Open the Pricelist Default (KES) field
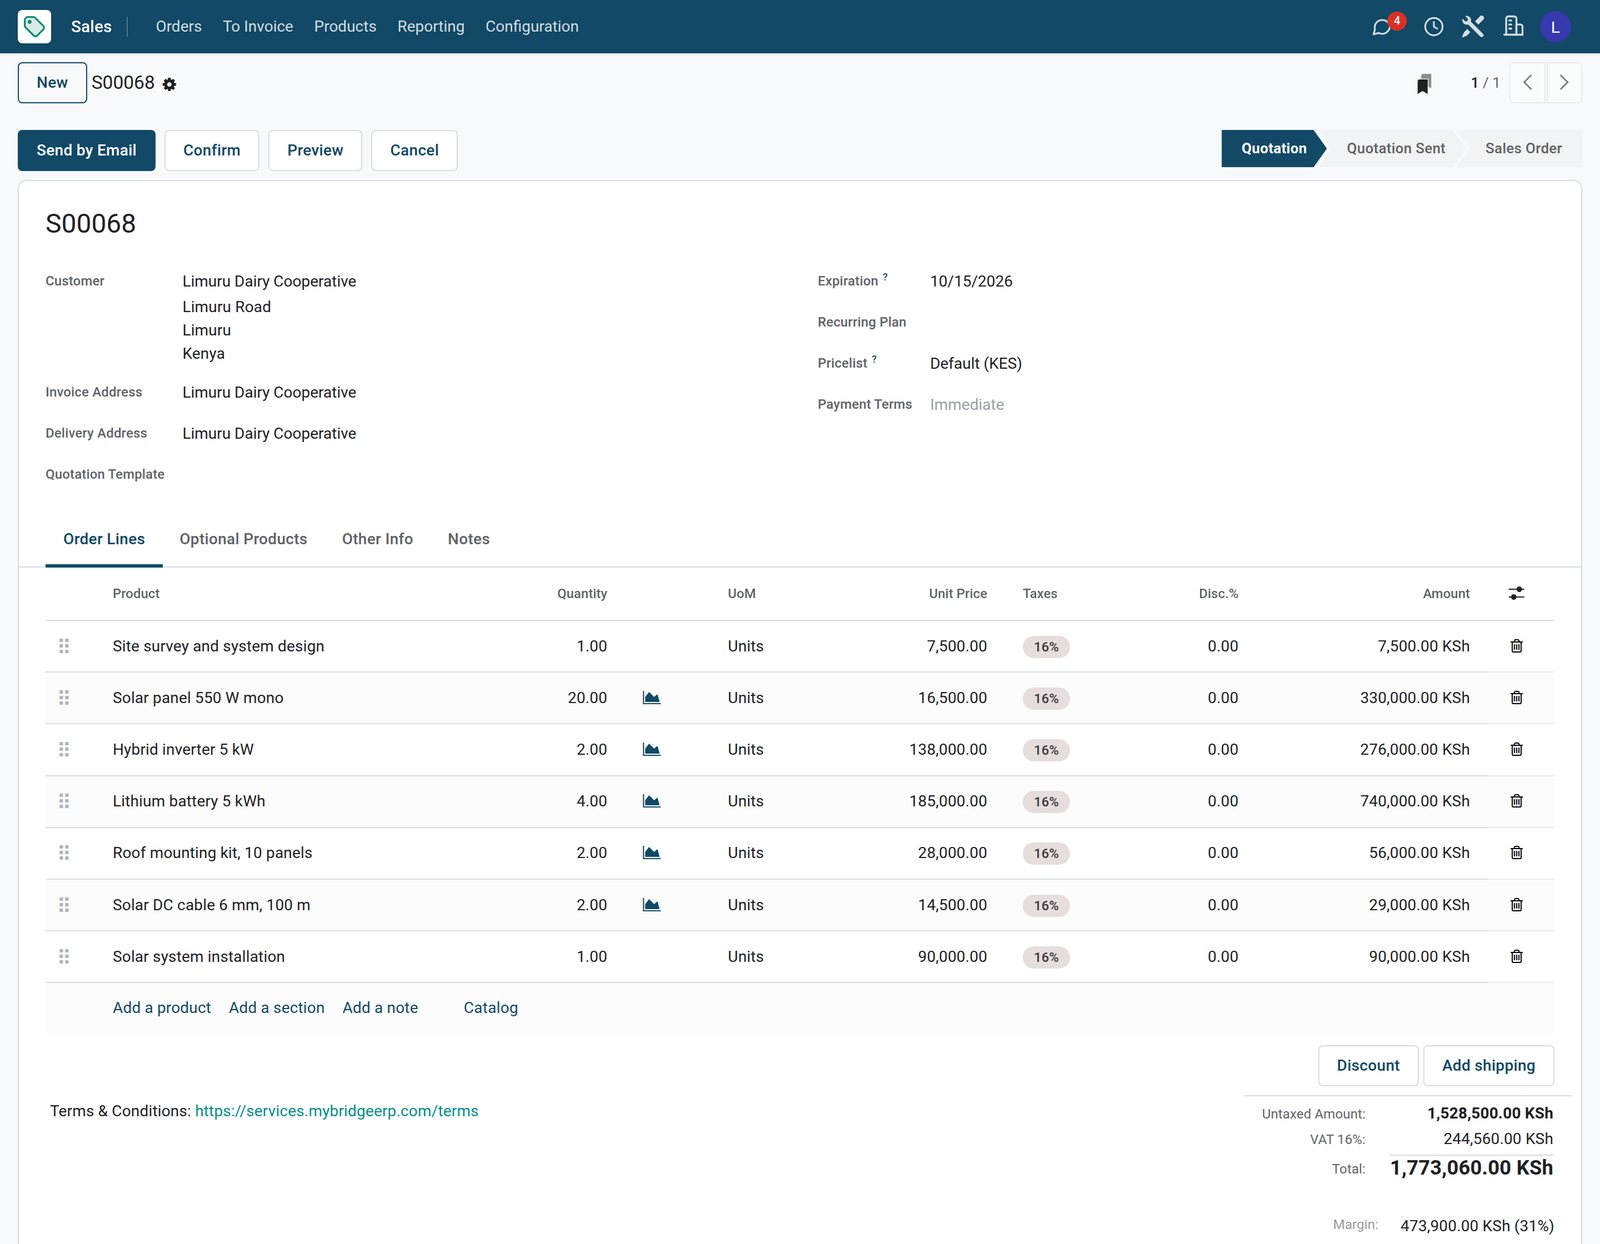This screenshot has width=1600, height=1244. (976, 364)
